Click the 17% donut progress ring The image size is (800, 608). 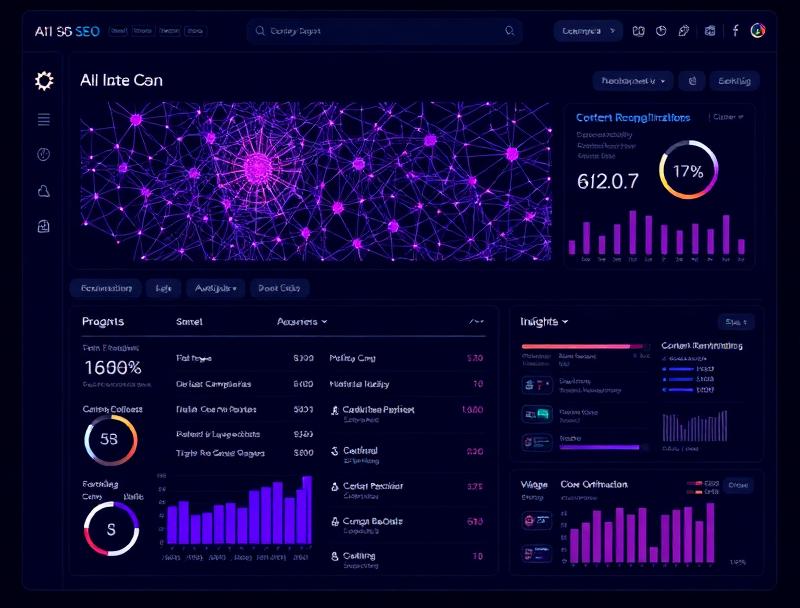tap(687, 171)
